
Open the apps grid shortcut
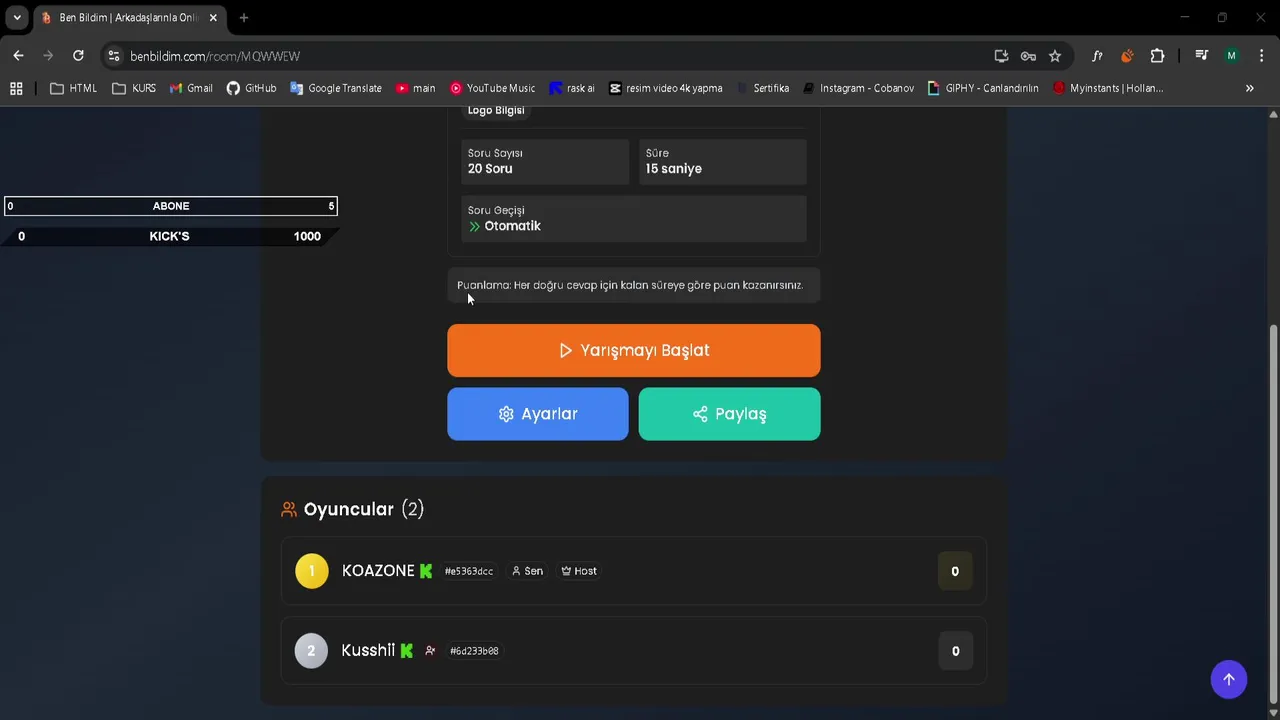click(x=16, y=88)
